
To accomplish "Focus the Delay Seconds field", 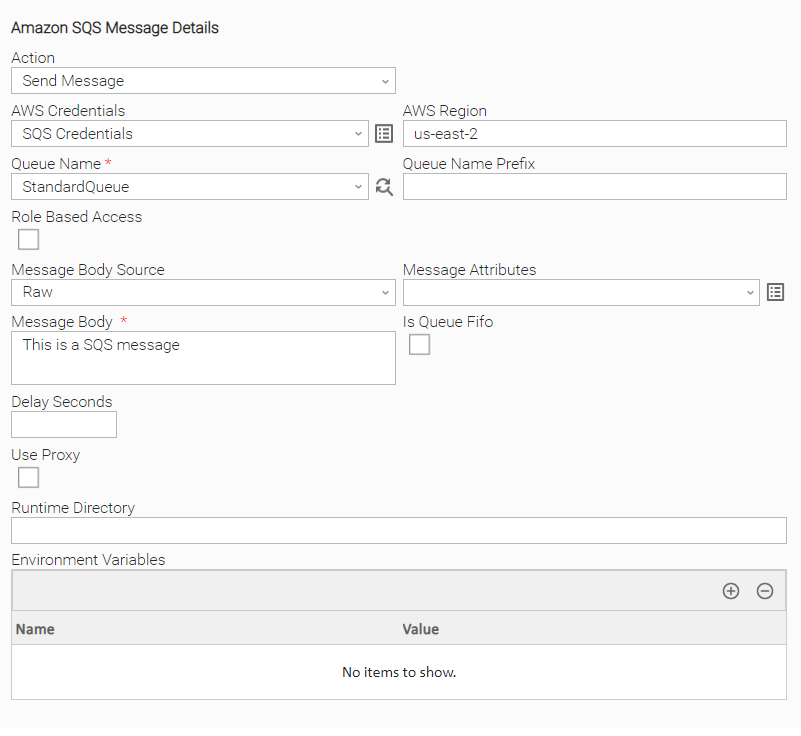I will click(64, 424).
